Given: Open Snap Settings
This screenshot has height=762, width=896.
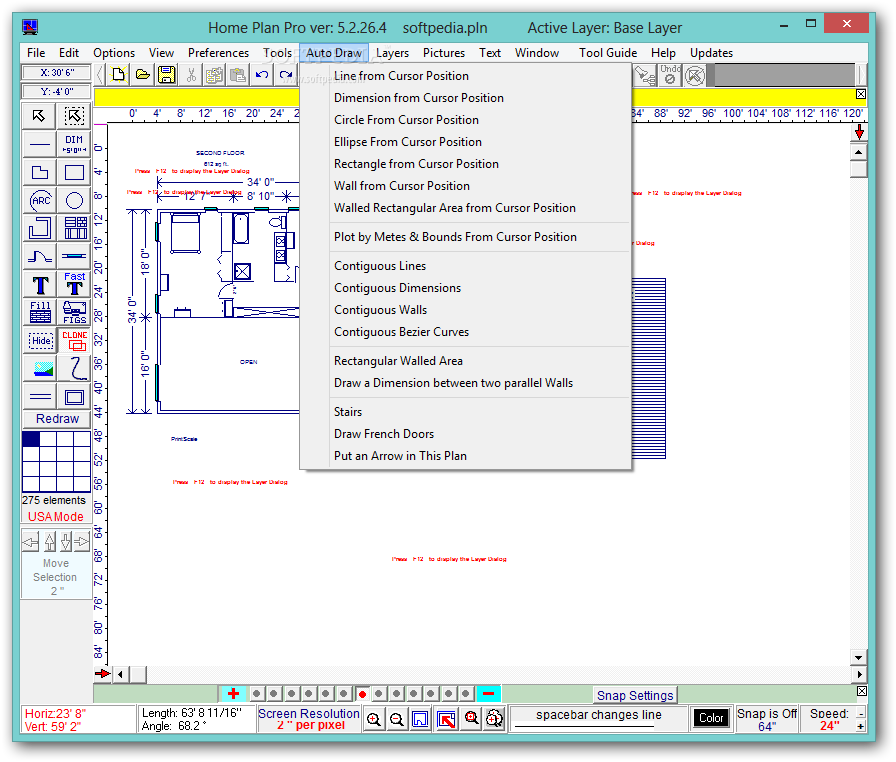Looking at the screenshot, I should pos(635,695).
